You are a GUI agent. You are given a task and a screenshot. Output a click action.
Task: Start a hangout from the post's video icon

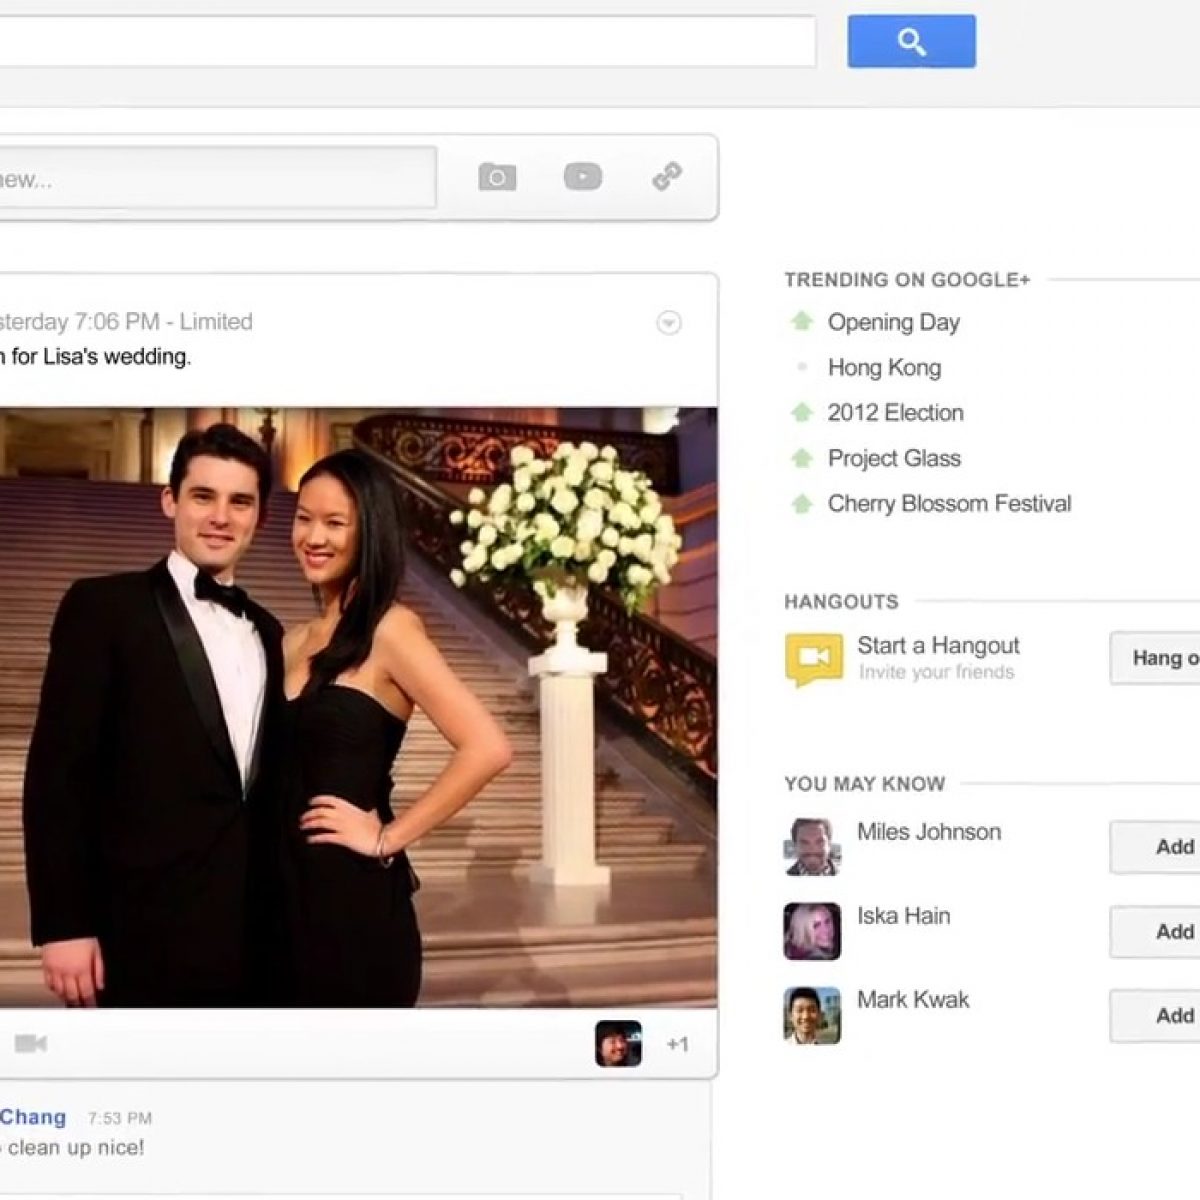(x=30, y=1044)
